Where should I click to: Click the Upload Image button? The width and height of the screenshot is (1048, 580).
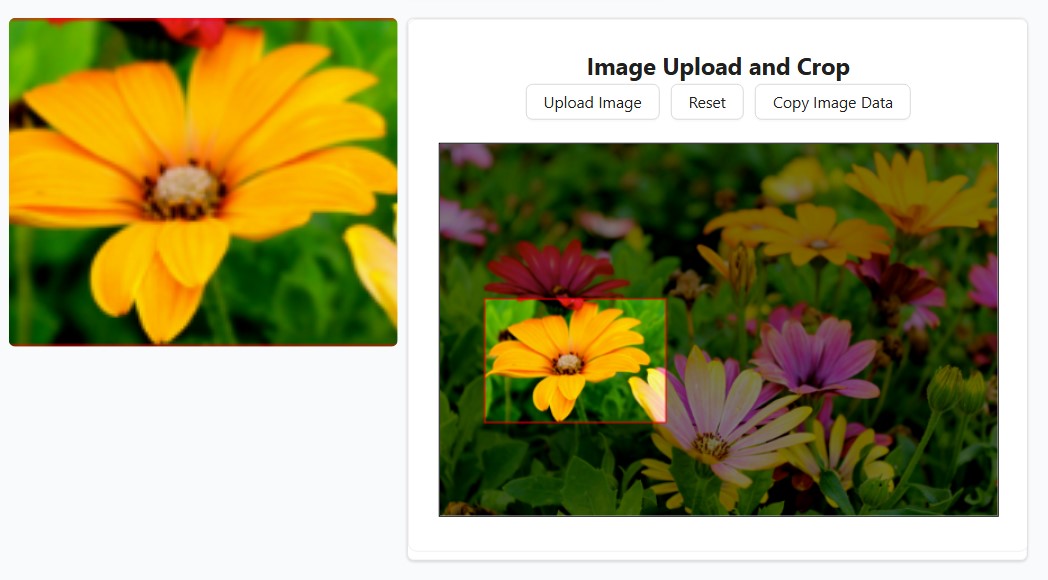(592, 102)
